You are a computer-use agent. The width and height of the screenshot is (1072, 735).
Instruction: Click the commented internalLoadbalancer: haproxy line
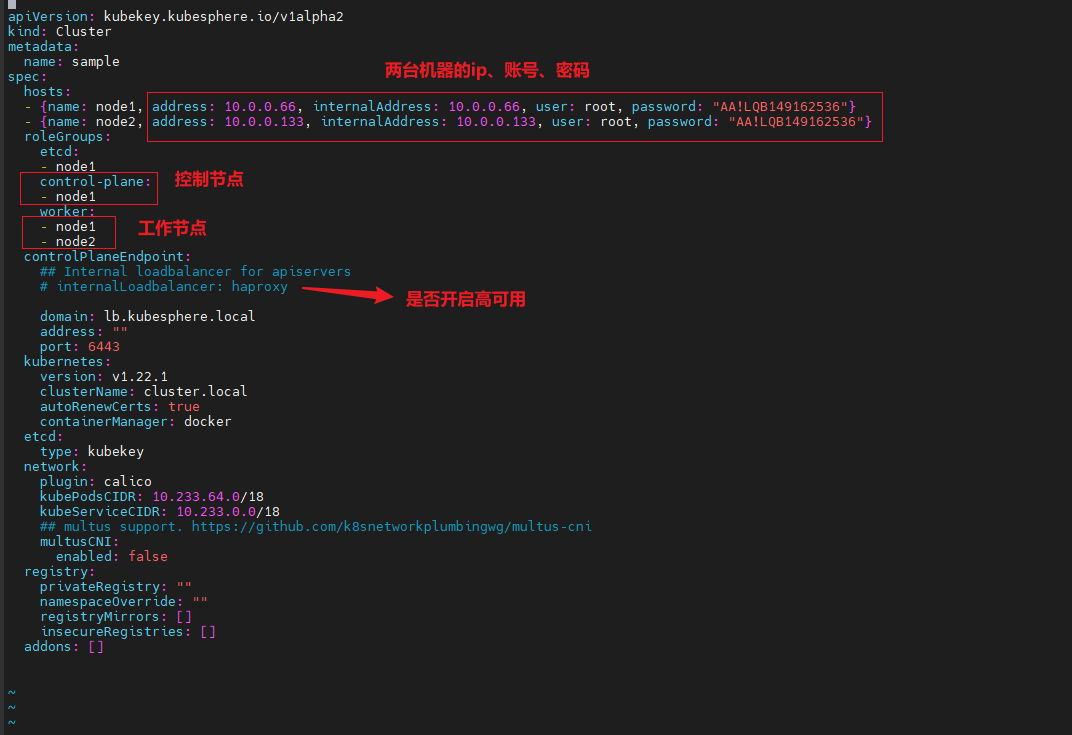(x=163, y=286)
